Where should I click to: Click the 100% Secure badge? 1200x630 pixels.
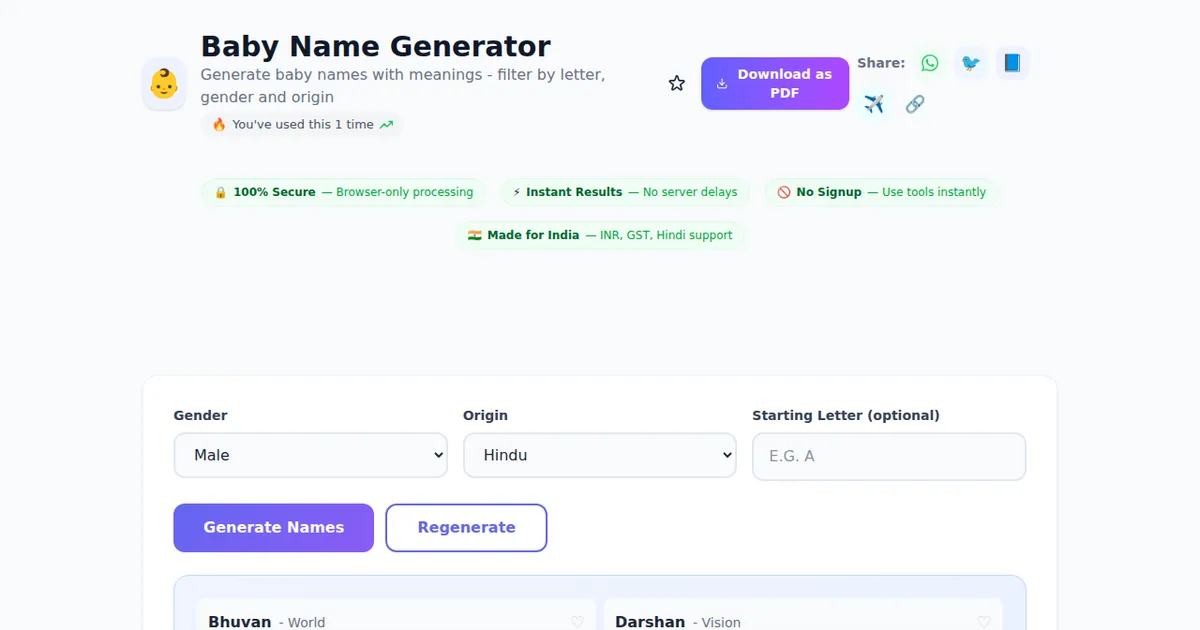pos(344,192)
